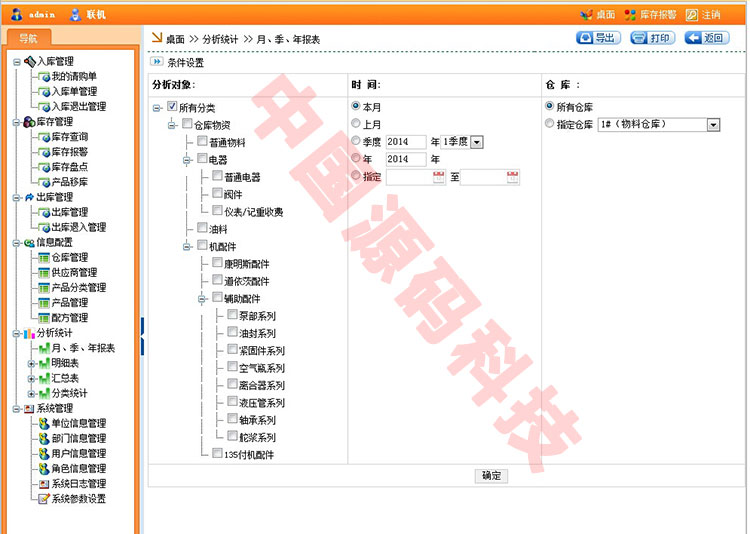
Task: Click the 库存报警 sidebar item icon
Action: click(44, 152)
